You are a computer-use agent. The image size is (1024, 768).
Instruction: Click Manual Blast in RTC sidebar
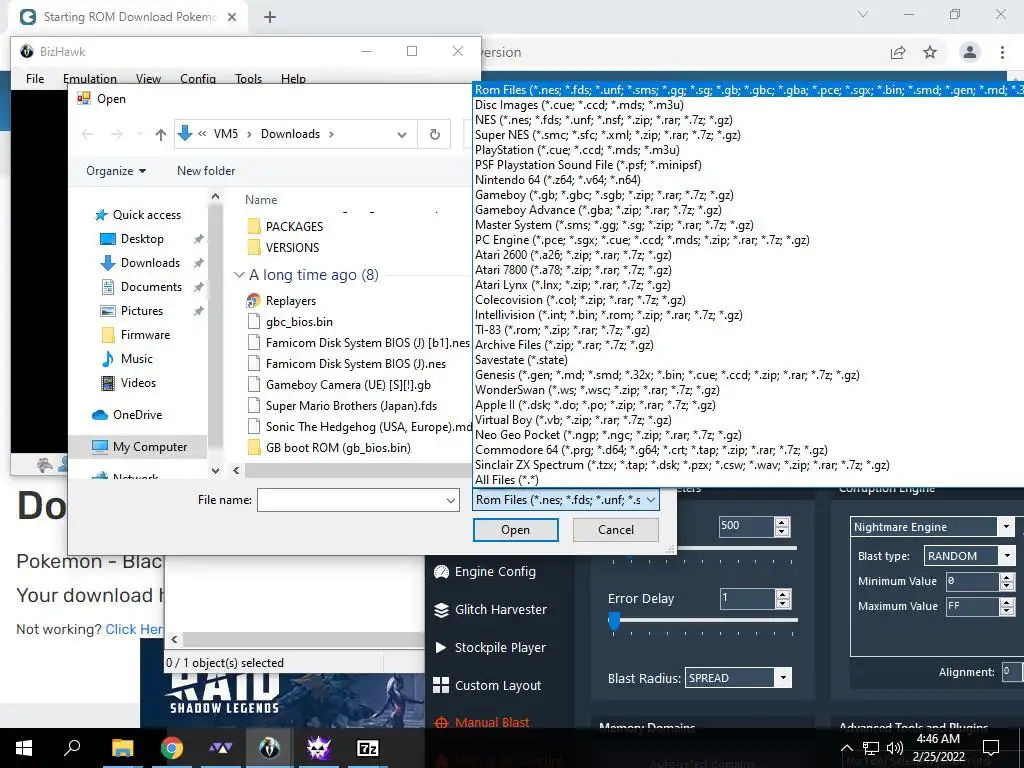[491, 722]
